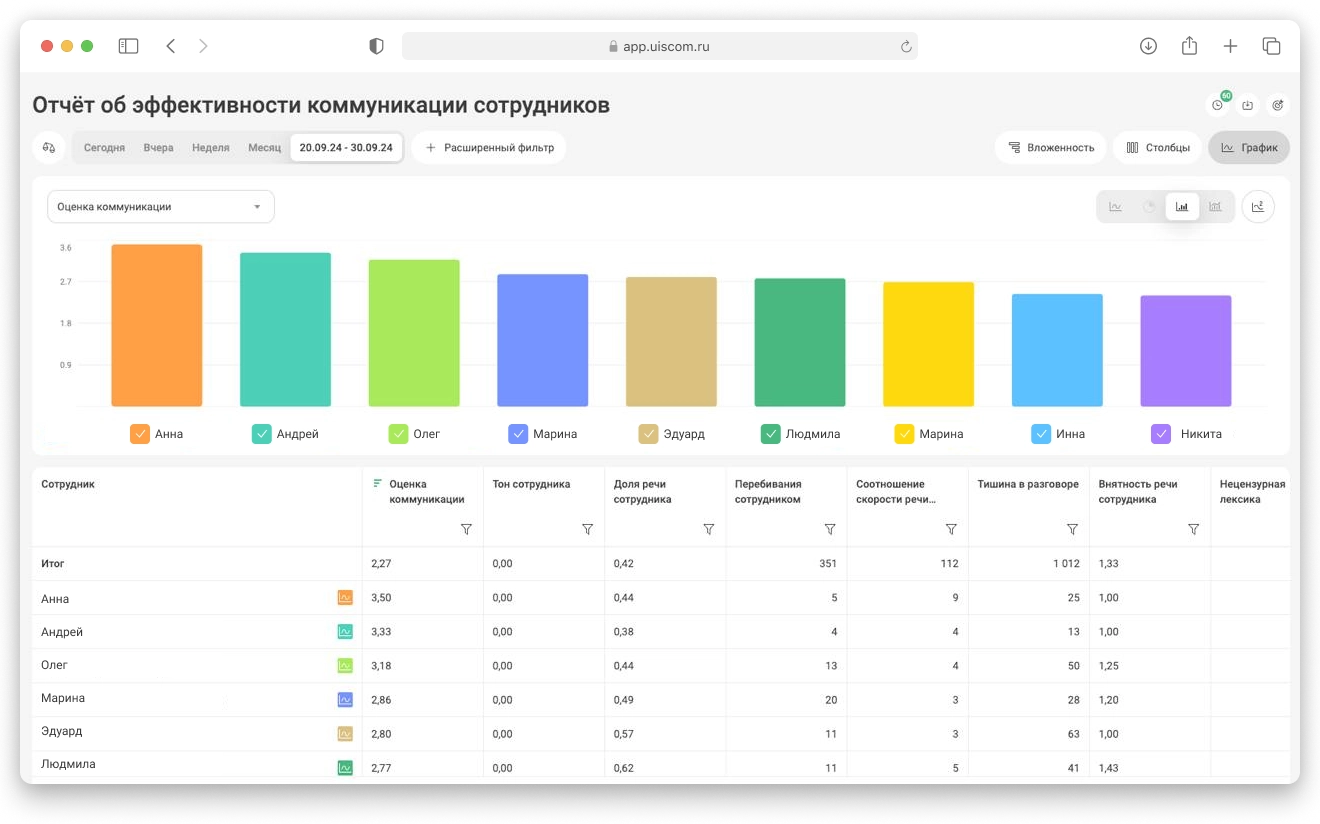
Task: Click the Safari downloads icon
Action: point(1148,46)
